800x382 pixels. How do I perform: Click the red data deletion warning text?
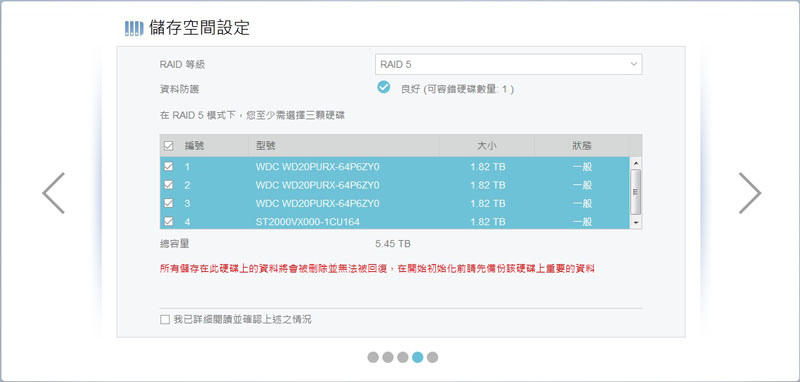coord(378,268)
